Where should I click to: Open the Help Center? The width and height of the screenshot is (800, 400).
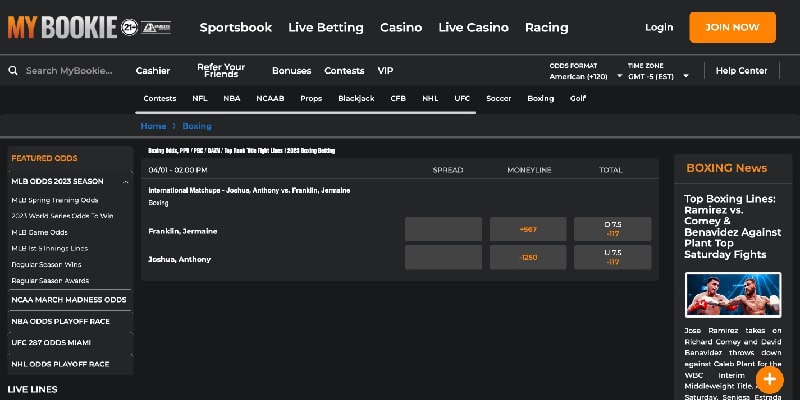[741, 71]
